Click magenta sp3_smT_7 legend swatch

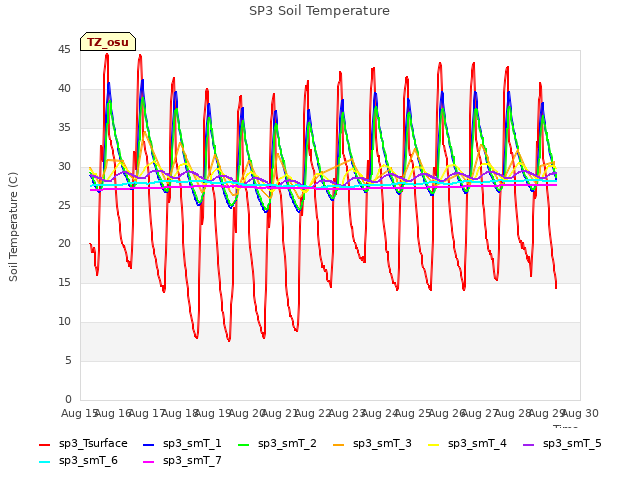(x=149, y=462)
